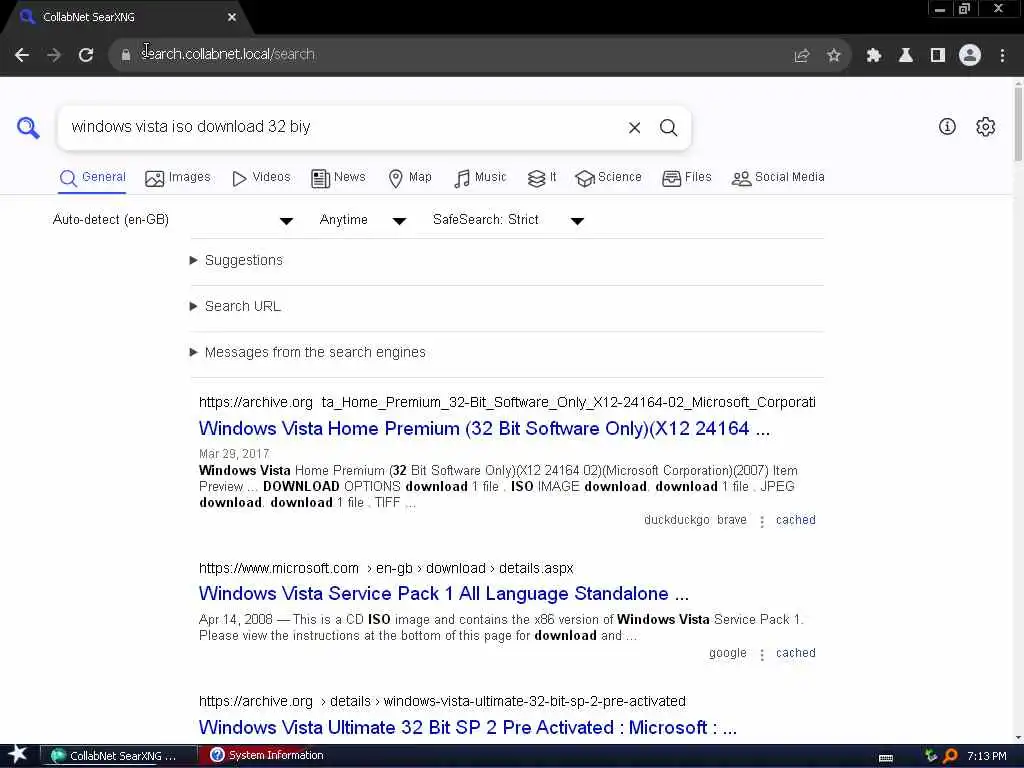1024x768 pixels.
Task: Open the Chrome Labs flask icon
Action: (906, 56)
